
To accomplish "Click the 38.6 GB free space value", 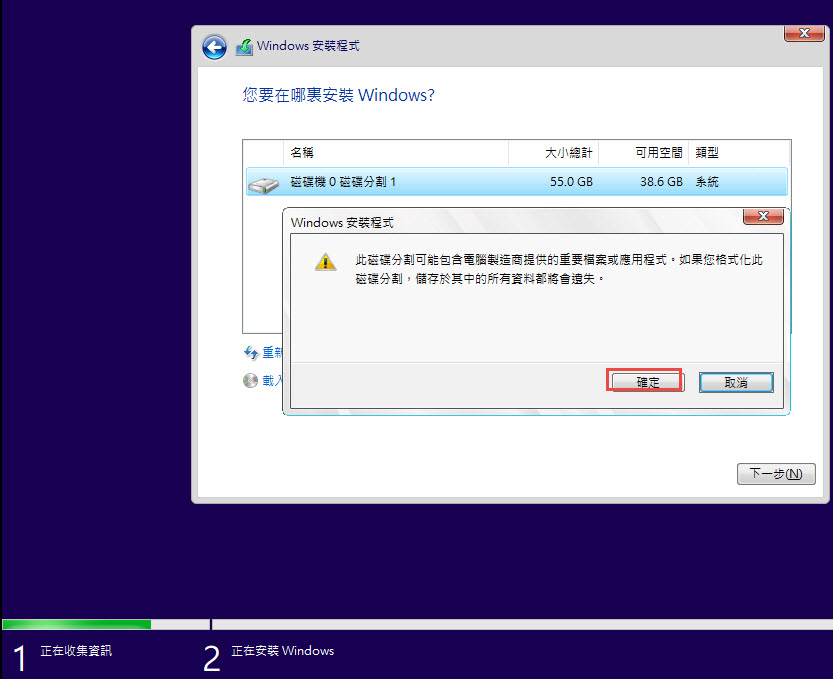I will coord(661,182).
